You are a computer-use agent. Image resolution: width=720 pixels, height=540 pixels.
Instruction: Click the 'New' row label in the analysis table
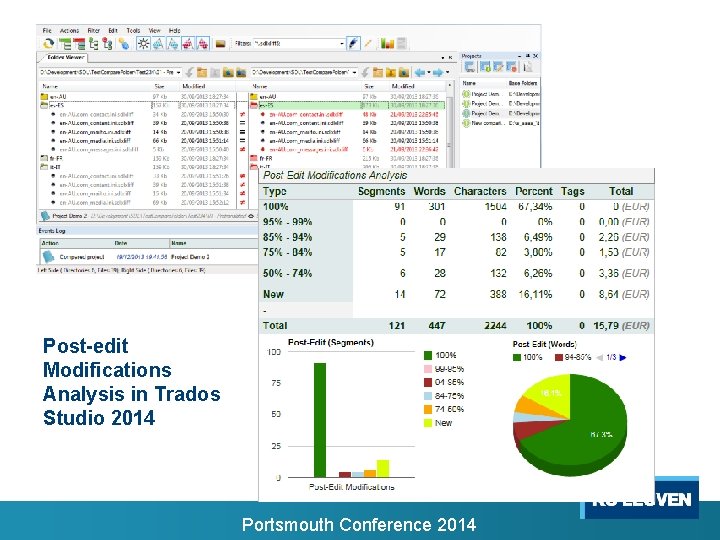coord(273,294)
